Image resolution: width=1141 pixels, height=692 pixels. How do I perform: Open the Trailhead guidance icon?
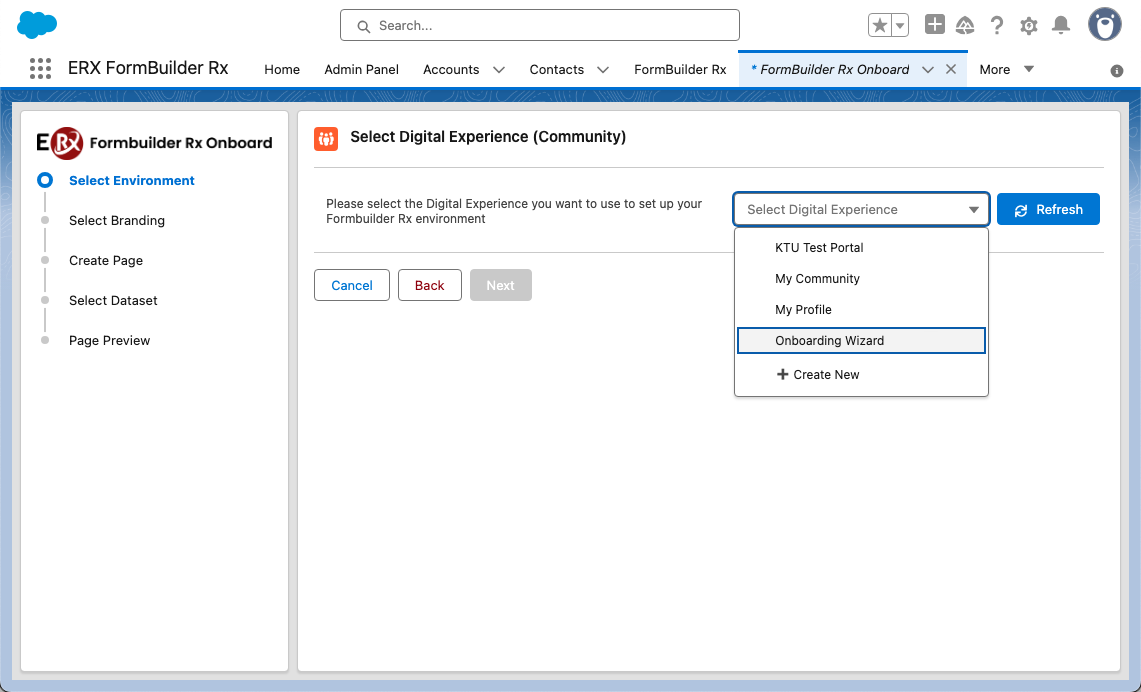pos(965,26)
